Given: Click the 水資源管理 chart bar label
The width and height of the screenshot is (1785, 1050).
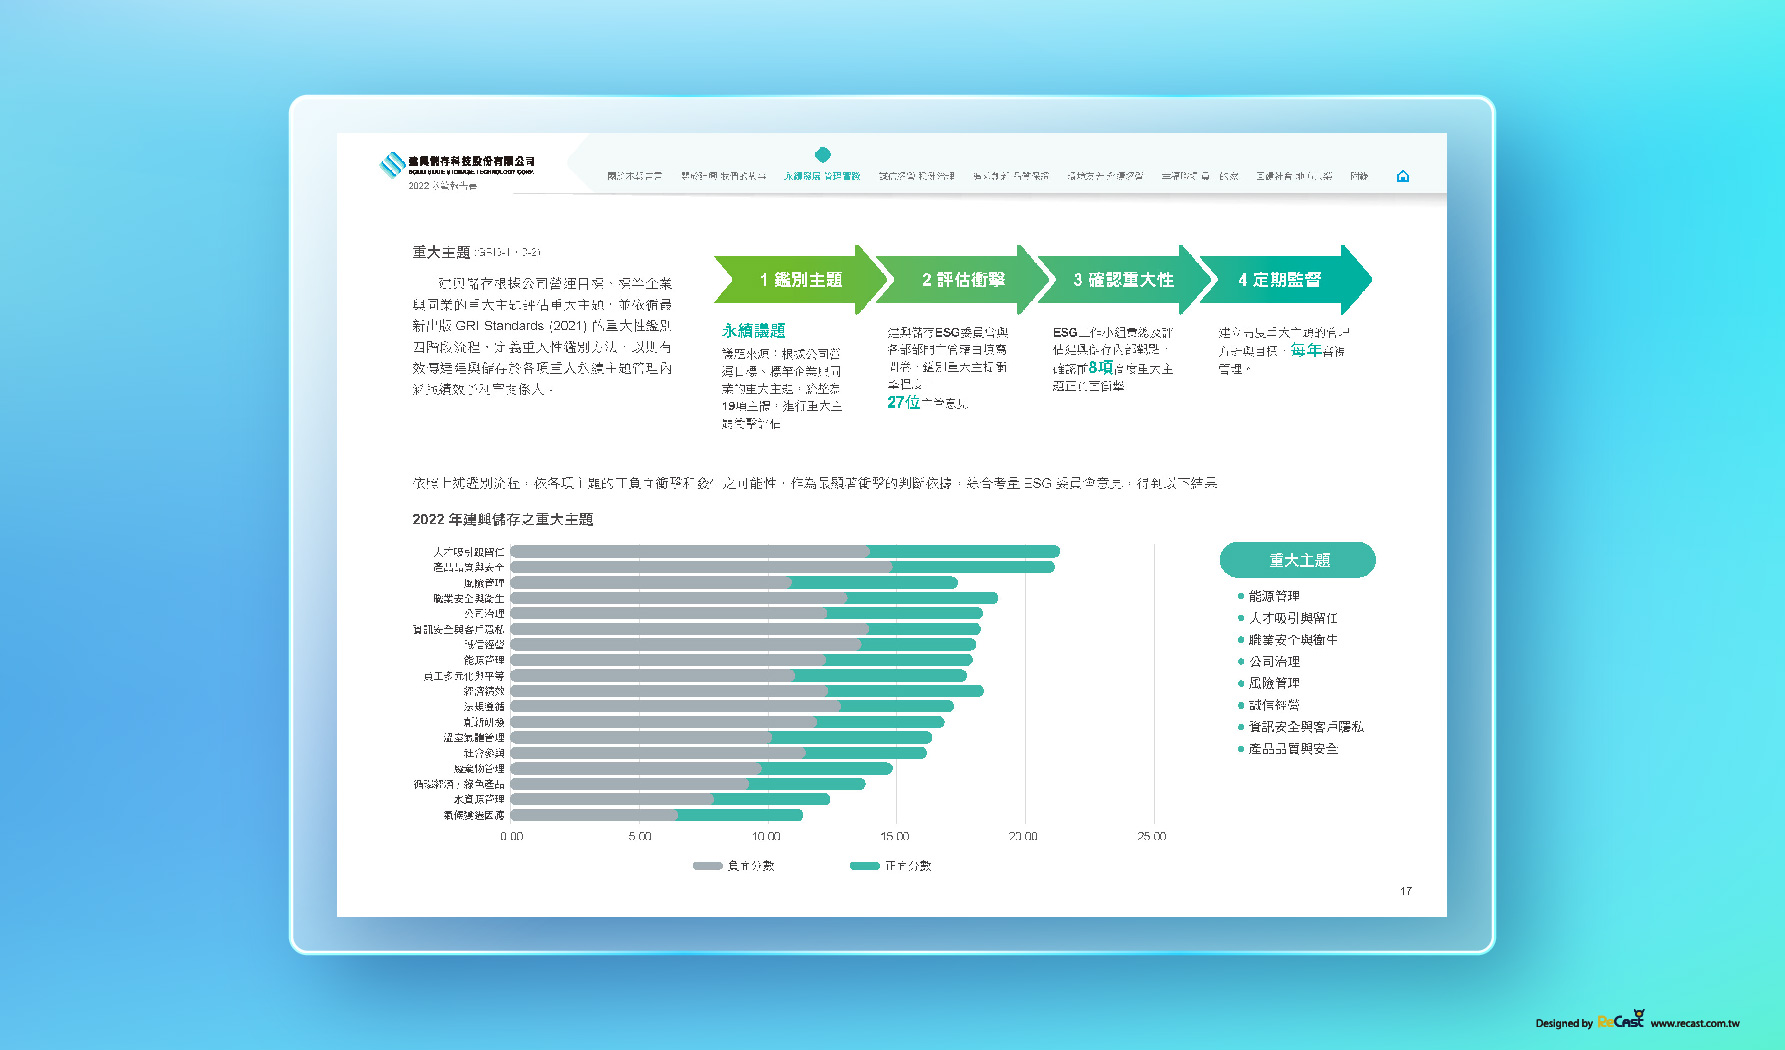Looking at the screenshot, I should [x=479, y=800].
